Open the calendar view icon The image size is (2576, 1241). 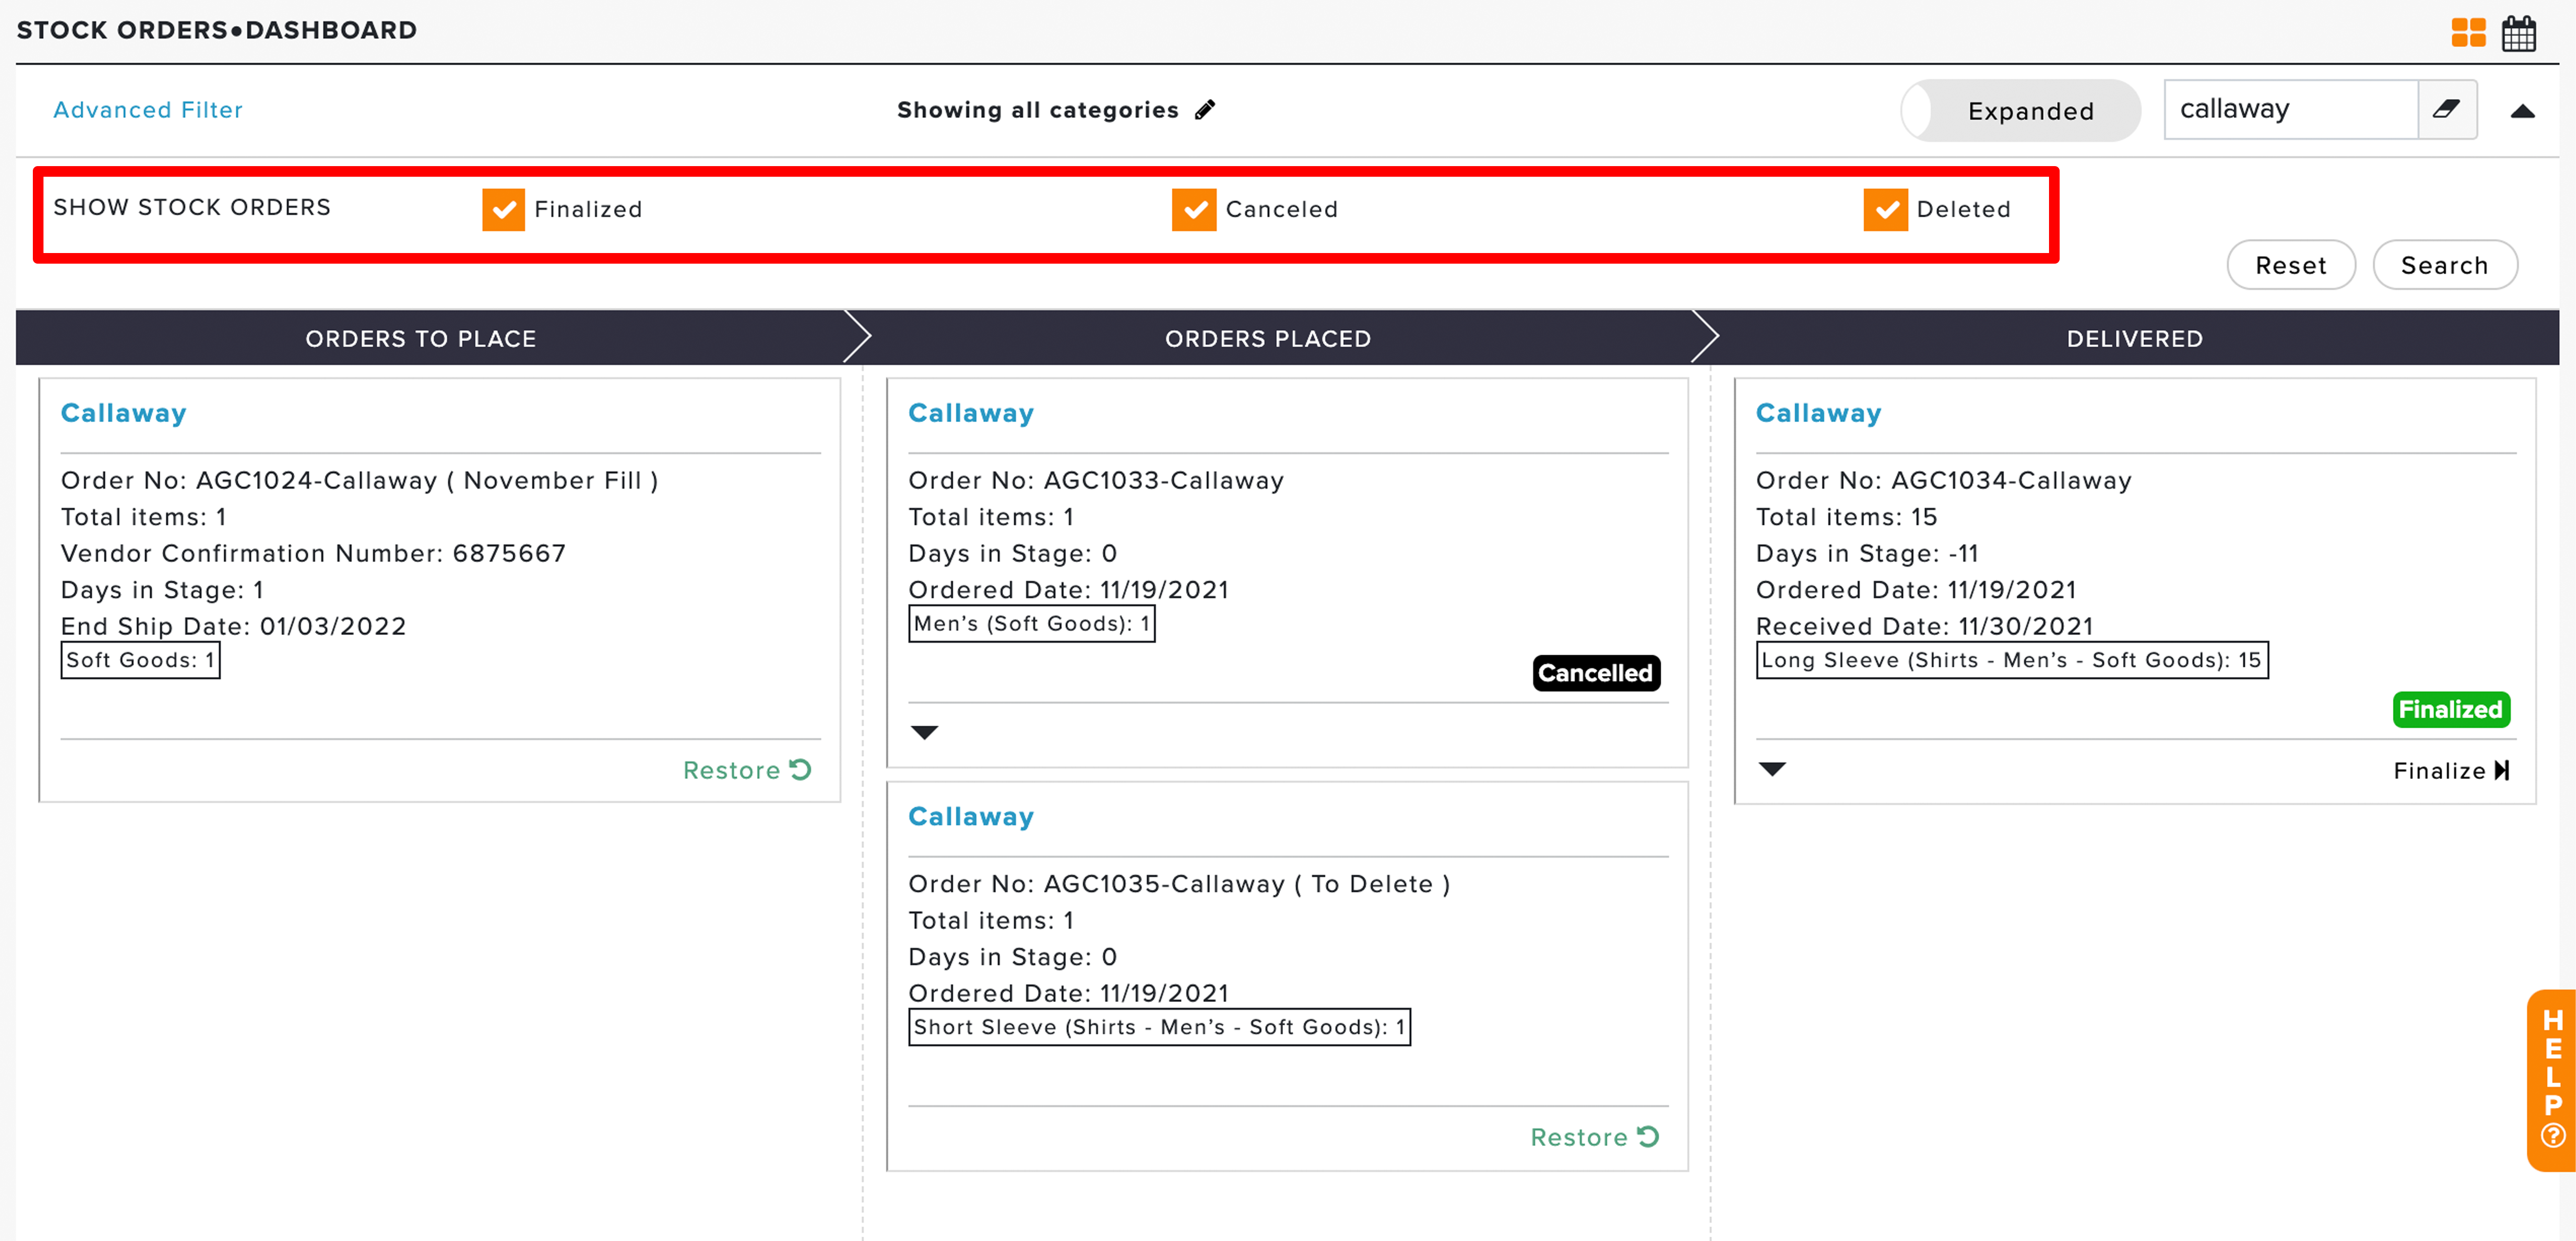pos(2519,33)
